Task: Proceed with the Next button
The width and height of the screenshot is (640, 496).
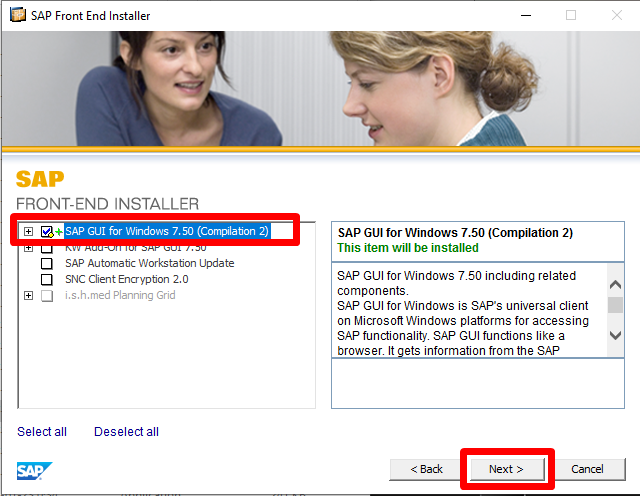Action: point(507,469)
